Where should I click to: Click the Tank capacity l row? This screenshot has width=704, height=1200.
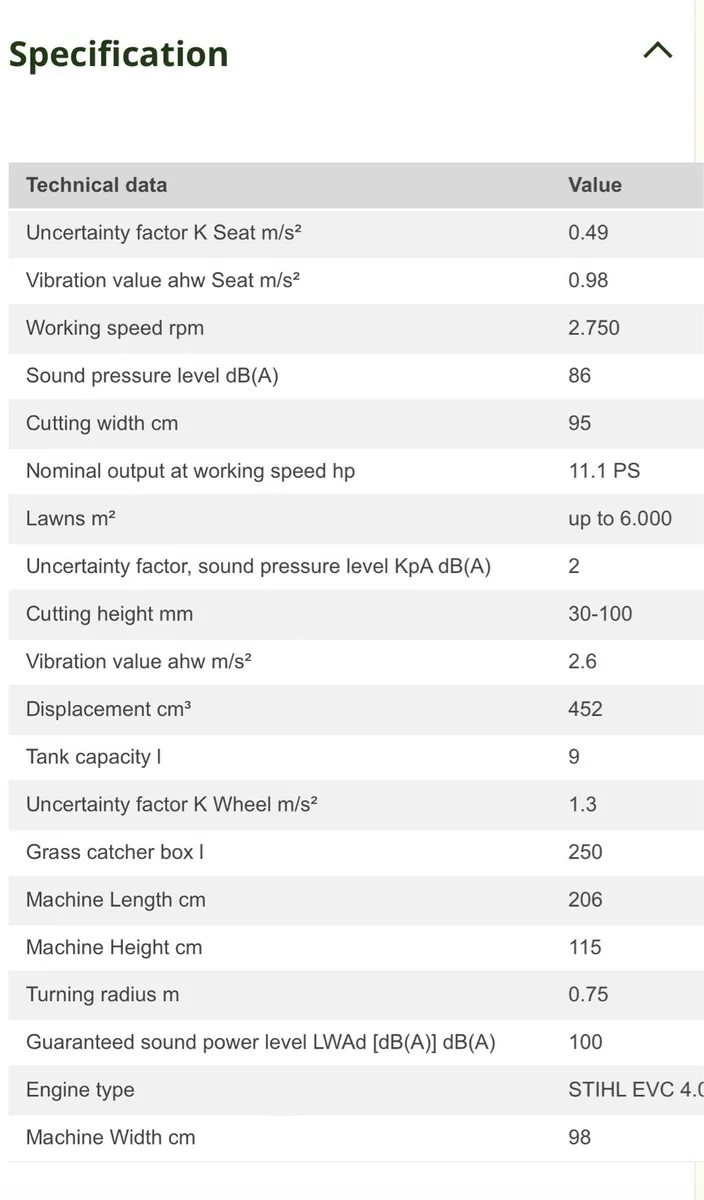(x=356, y=756)
